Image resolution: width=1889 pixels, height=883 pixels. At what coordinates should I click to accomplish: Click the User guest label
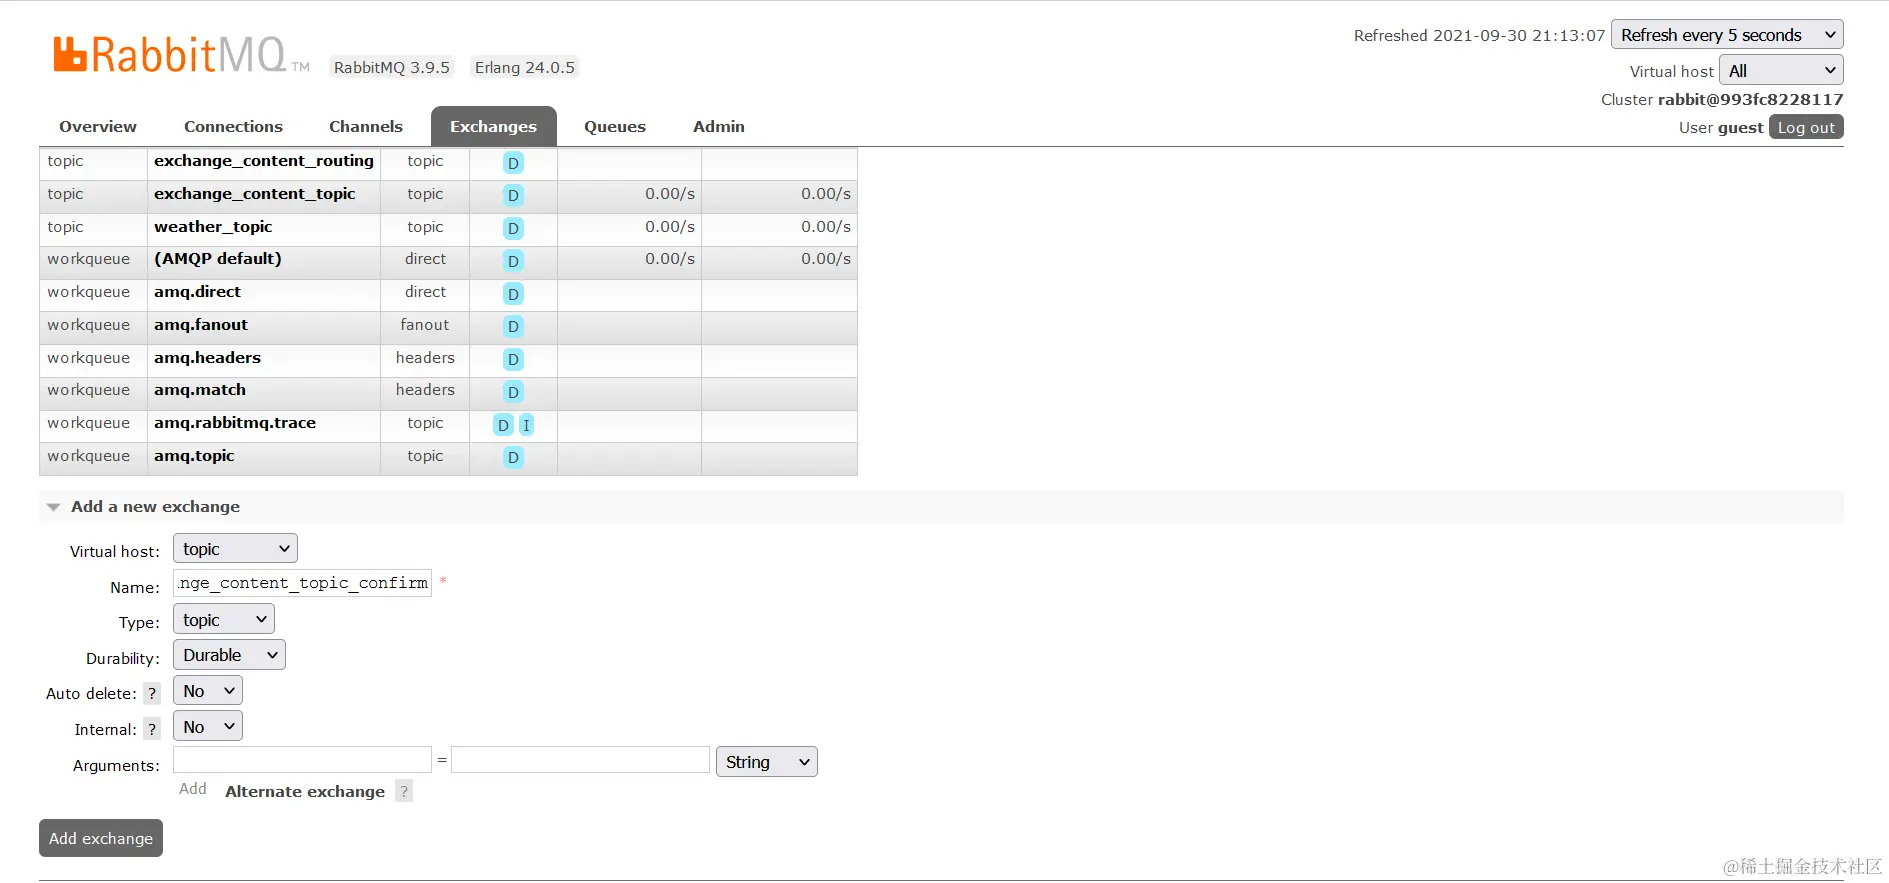coord(1721,128)
